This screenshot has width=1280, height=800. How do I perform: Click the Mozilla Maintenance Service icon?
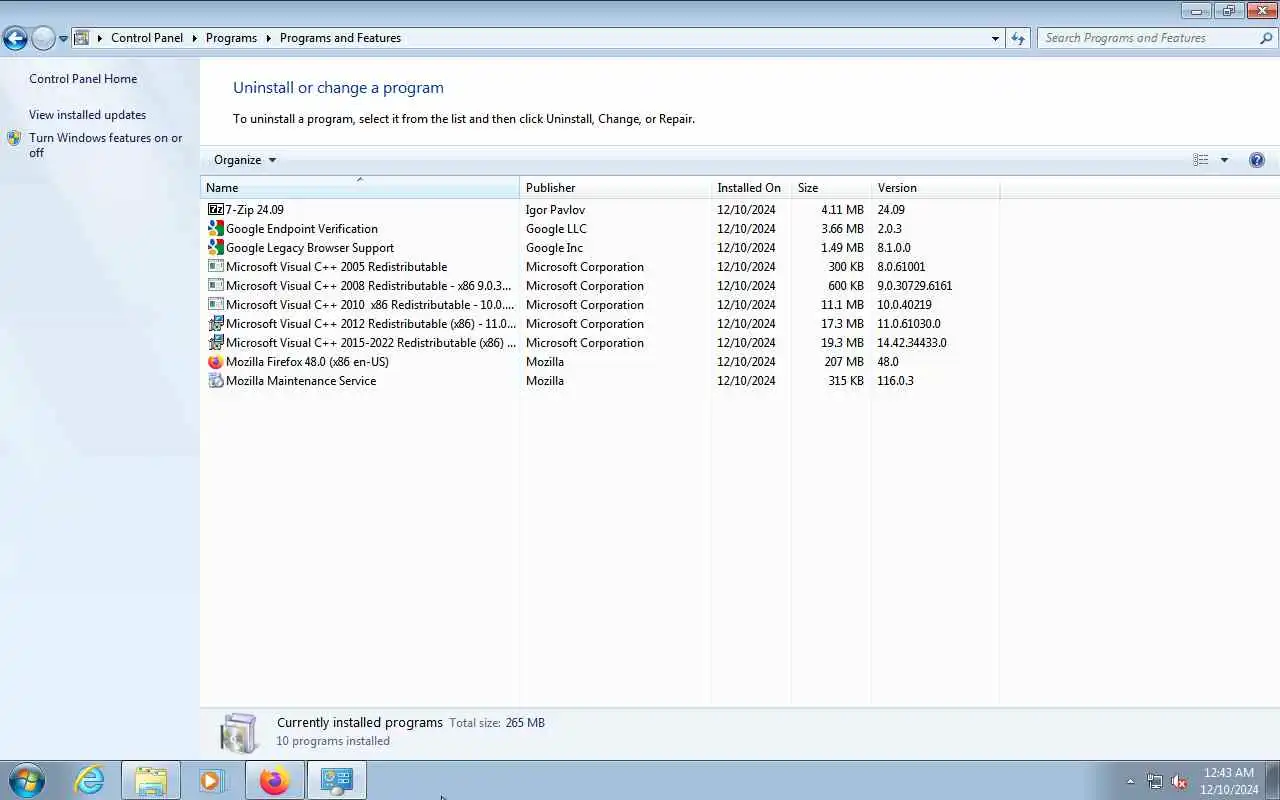pos(215,381)
